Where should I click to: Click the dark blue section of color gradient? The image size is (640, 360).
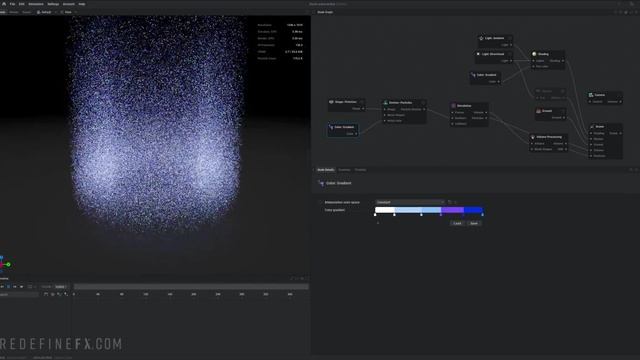pos(473,210)
